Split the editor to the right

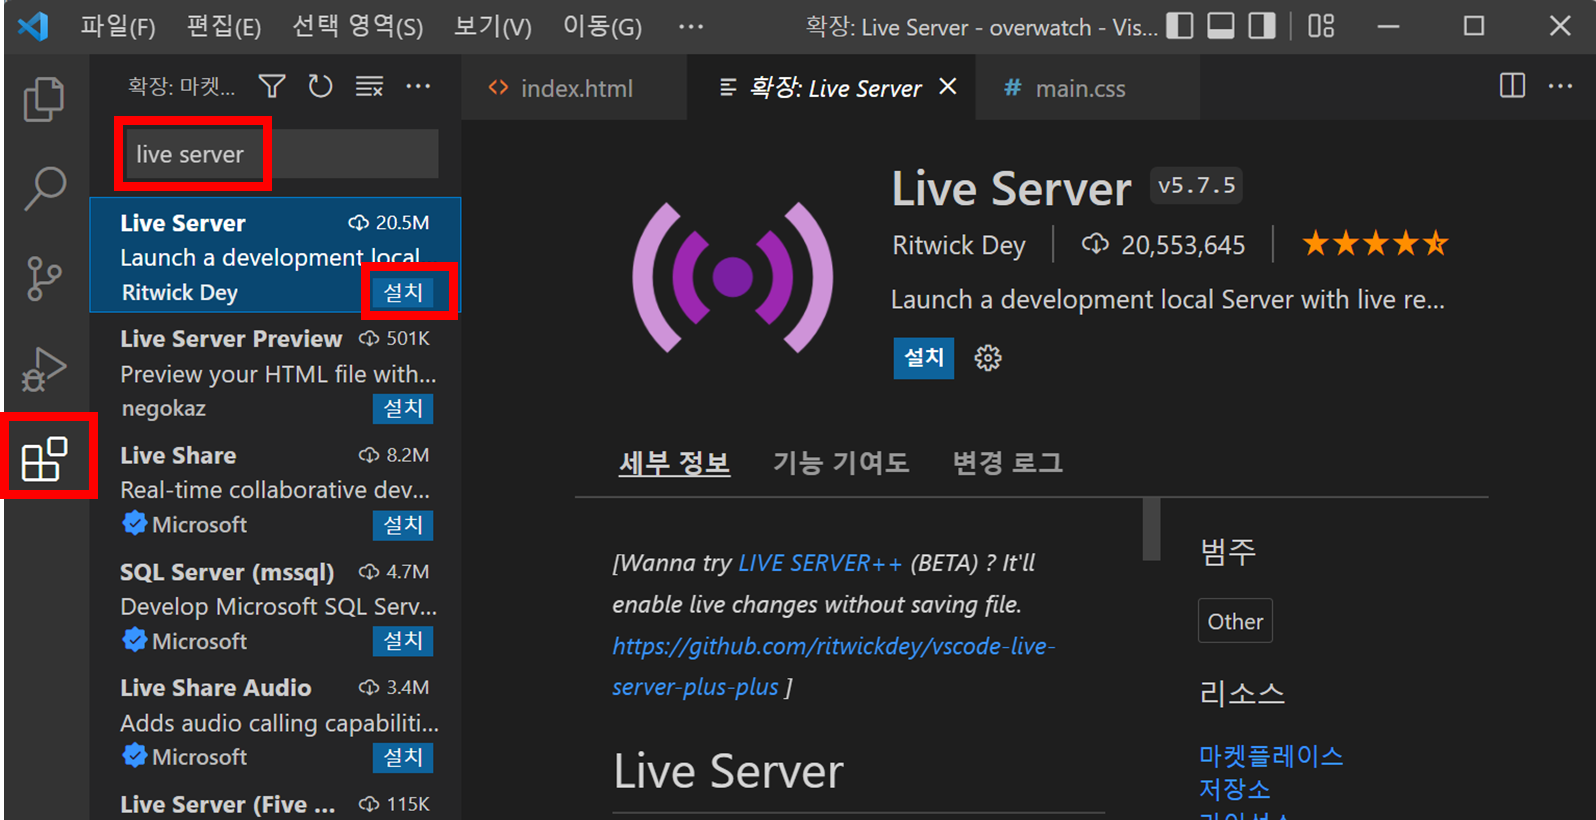pos(1512,86)
